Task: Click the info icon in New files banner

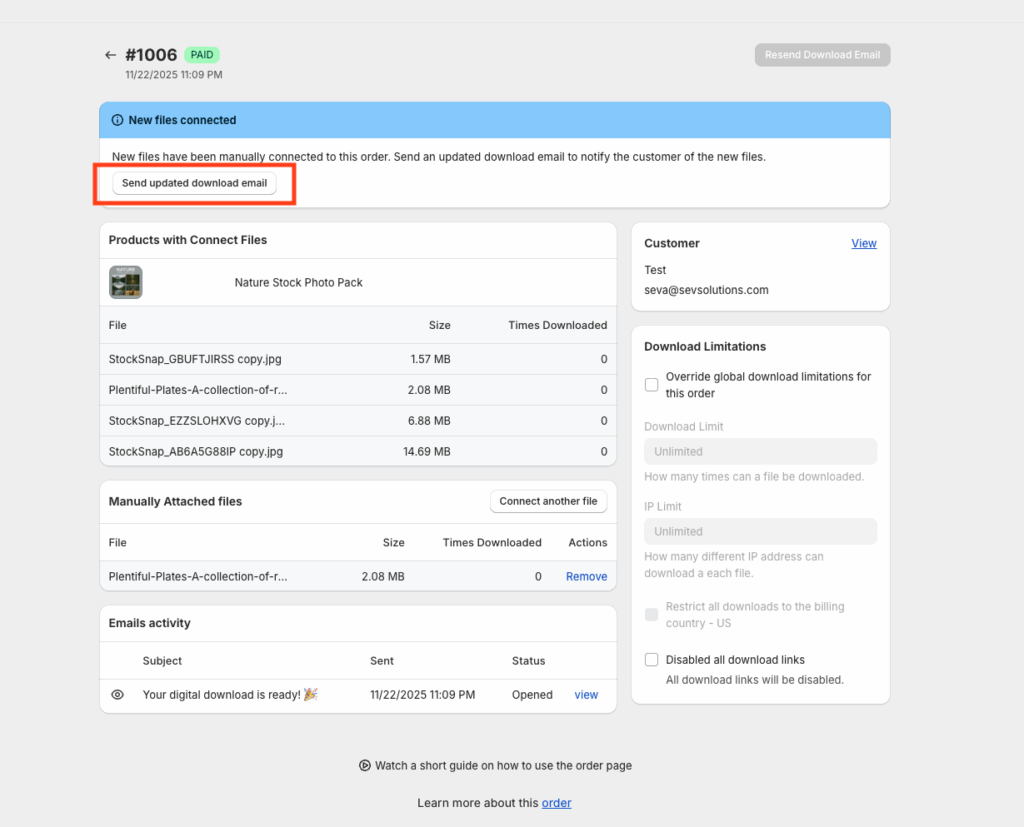Action: coord(117,120)
